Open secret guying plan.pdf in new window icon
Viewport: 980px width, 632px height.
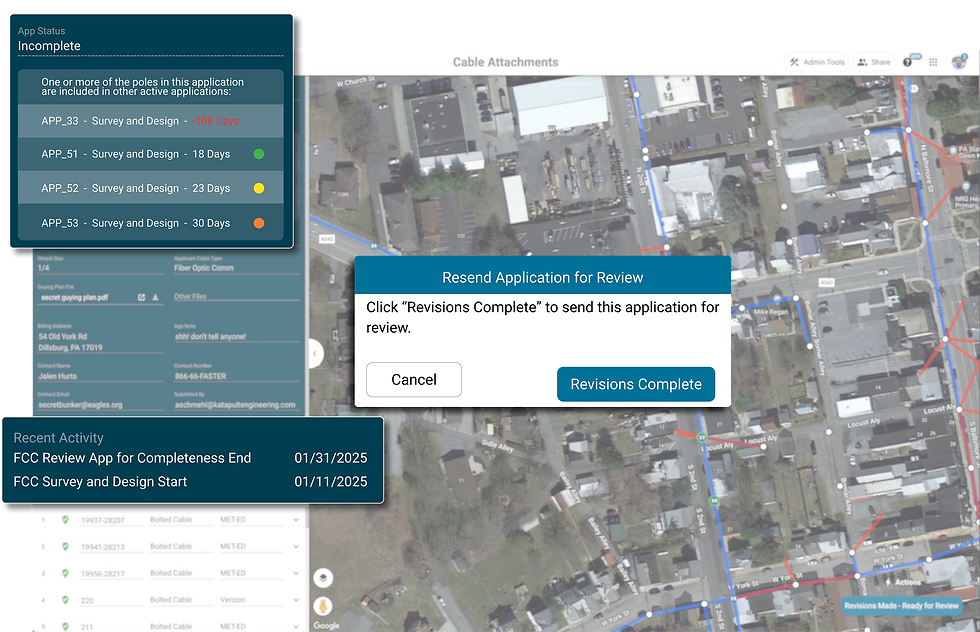point(141,298)
